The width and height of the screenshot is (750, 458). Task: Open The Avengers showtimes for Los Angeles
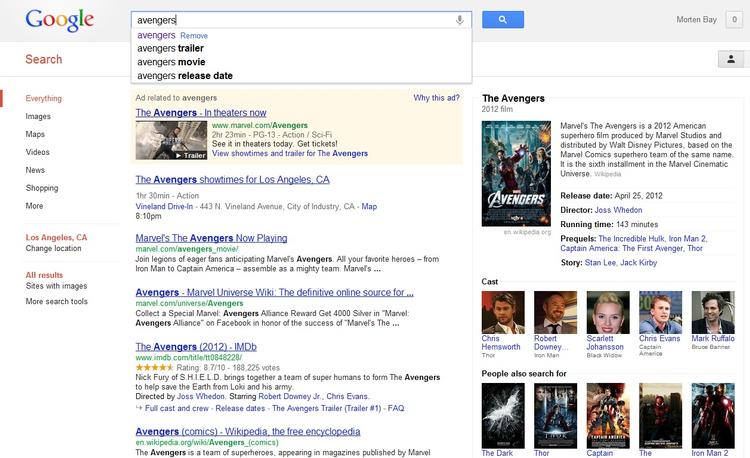[x=232, y=179]
